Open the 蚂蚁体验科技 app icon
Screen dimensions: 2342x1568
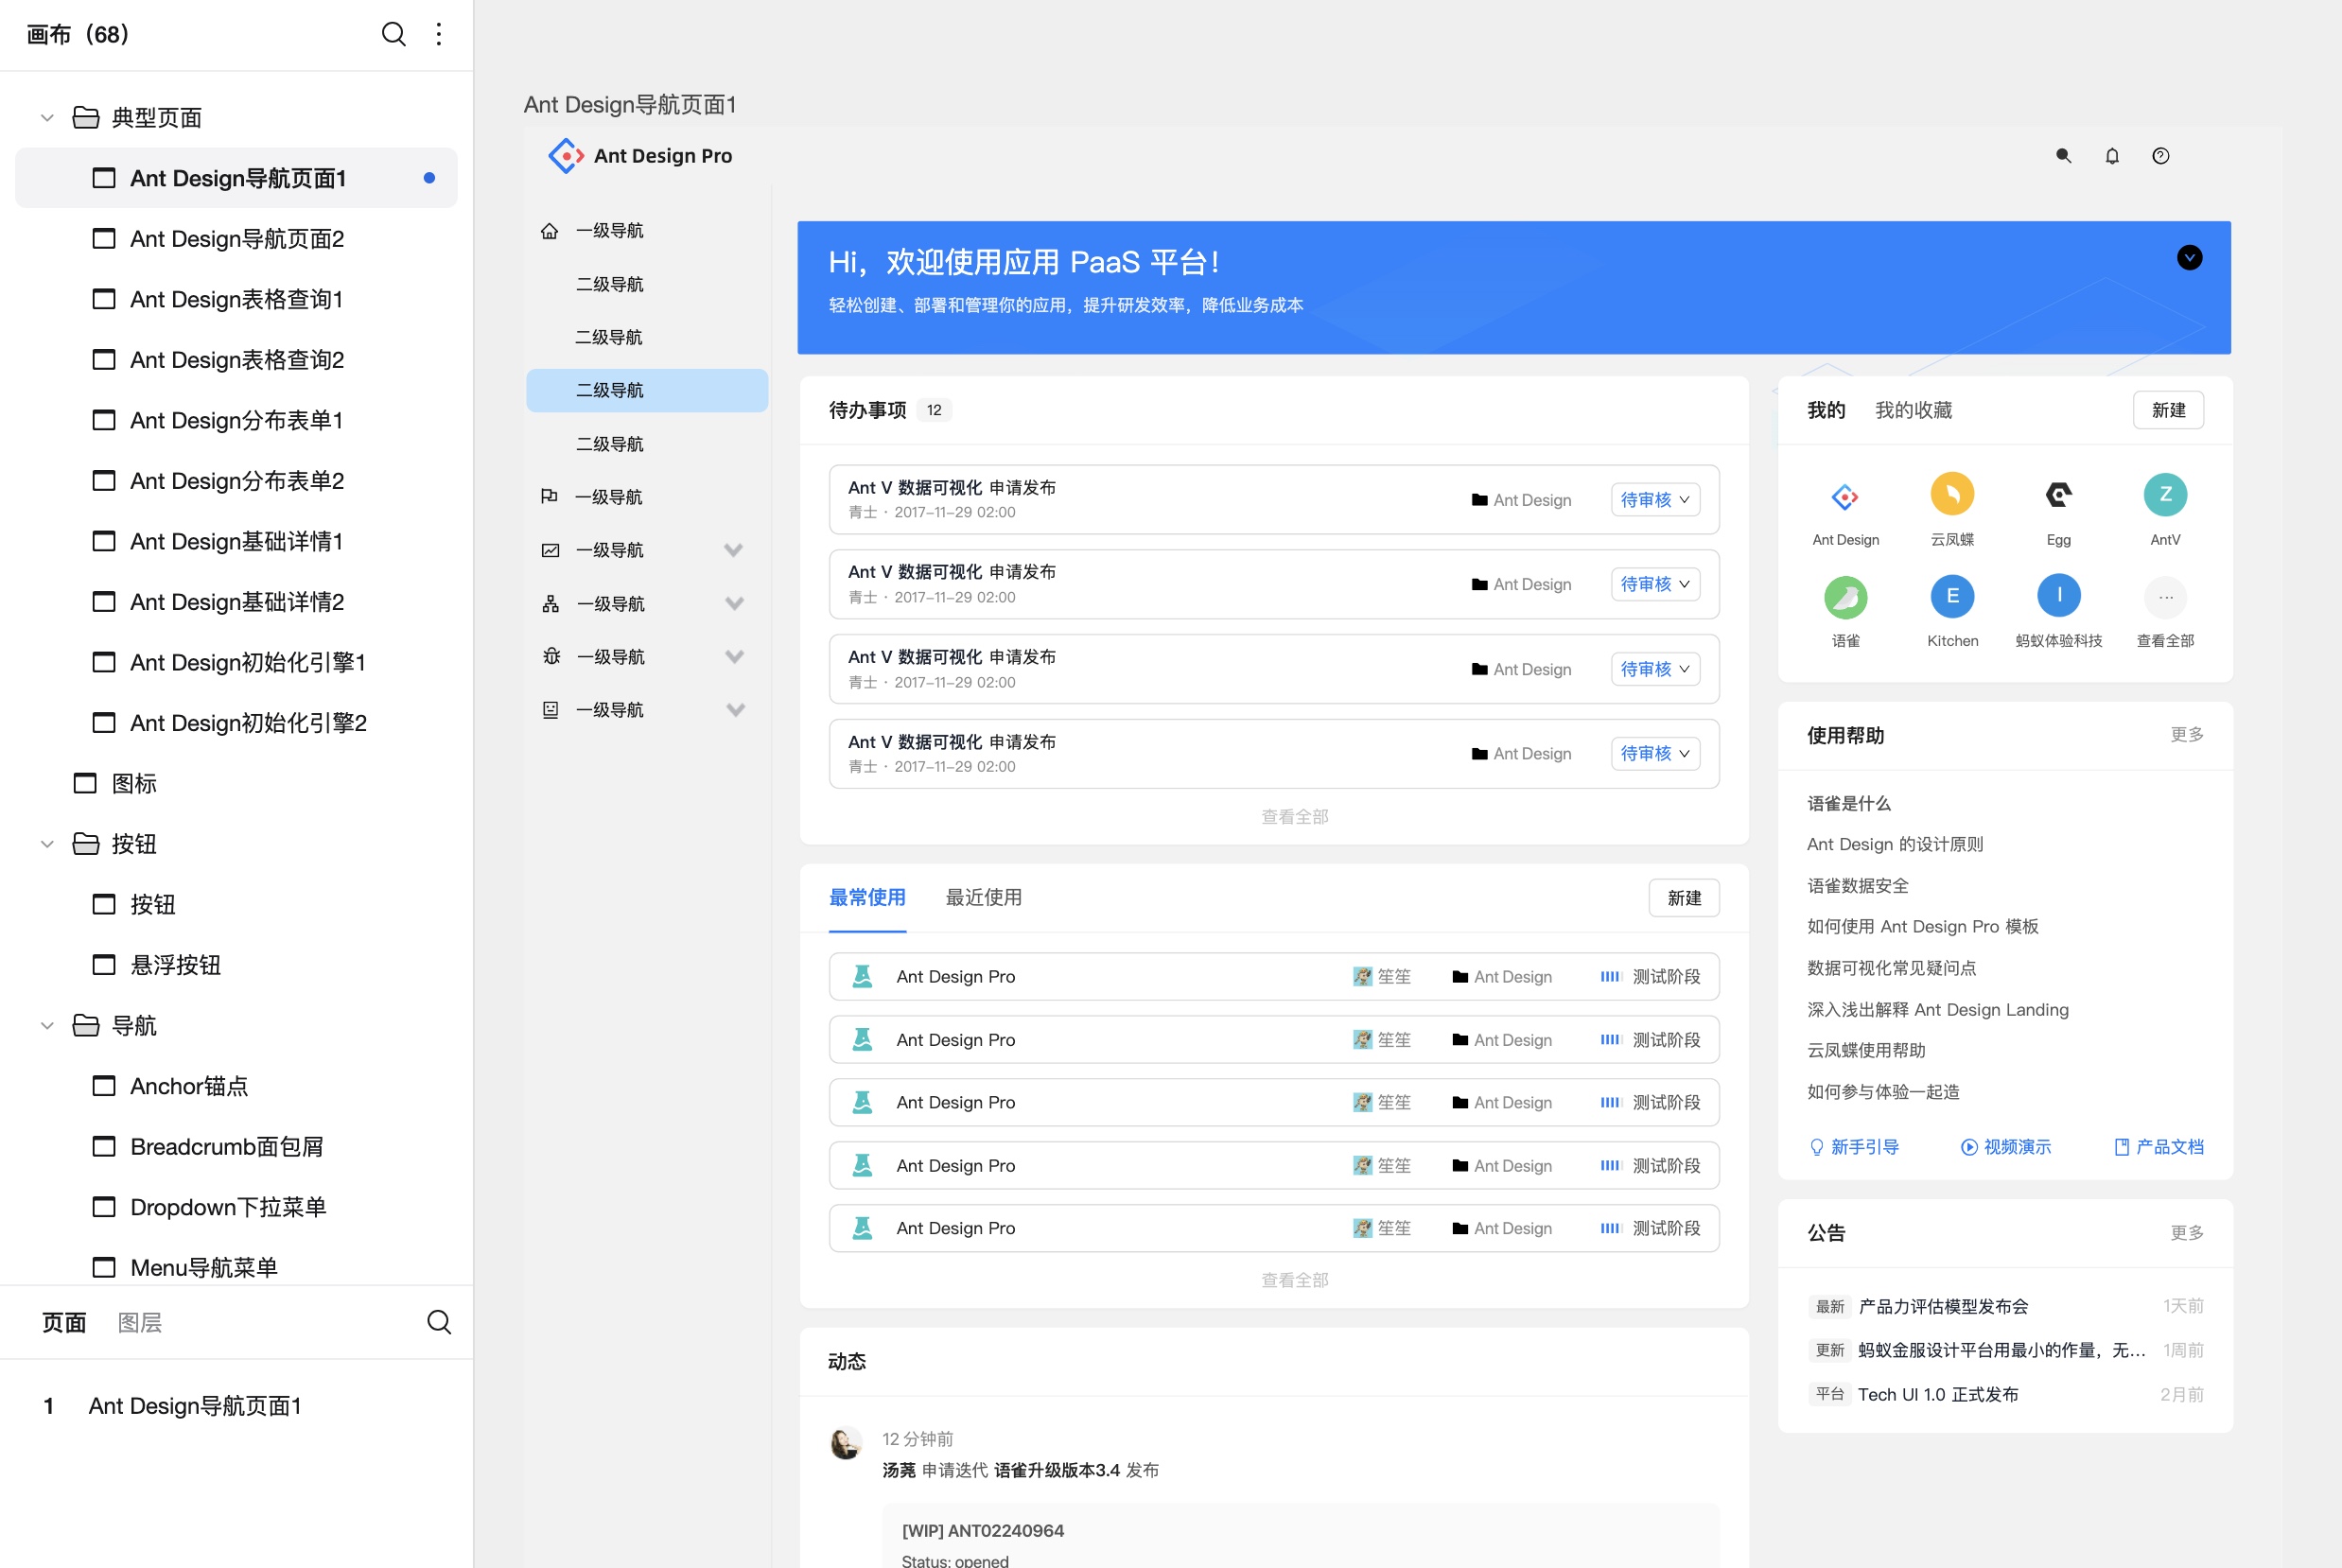[2059, 596]
